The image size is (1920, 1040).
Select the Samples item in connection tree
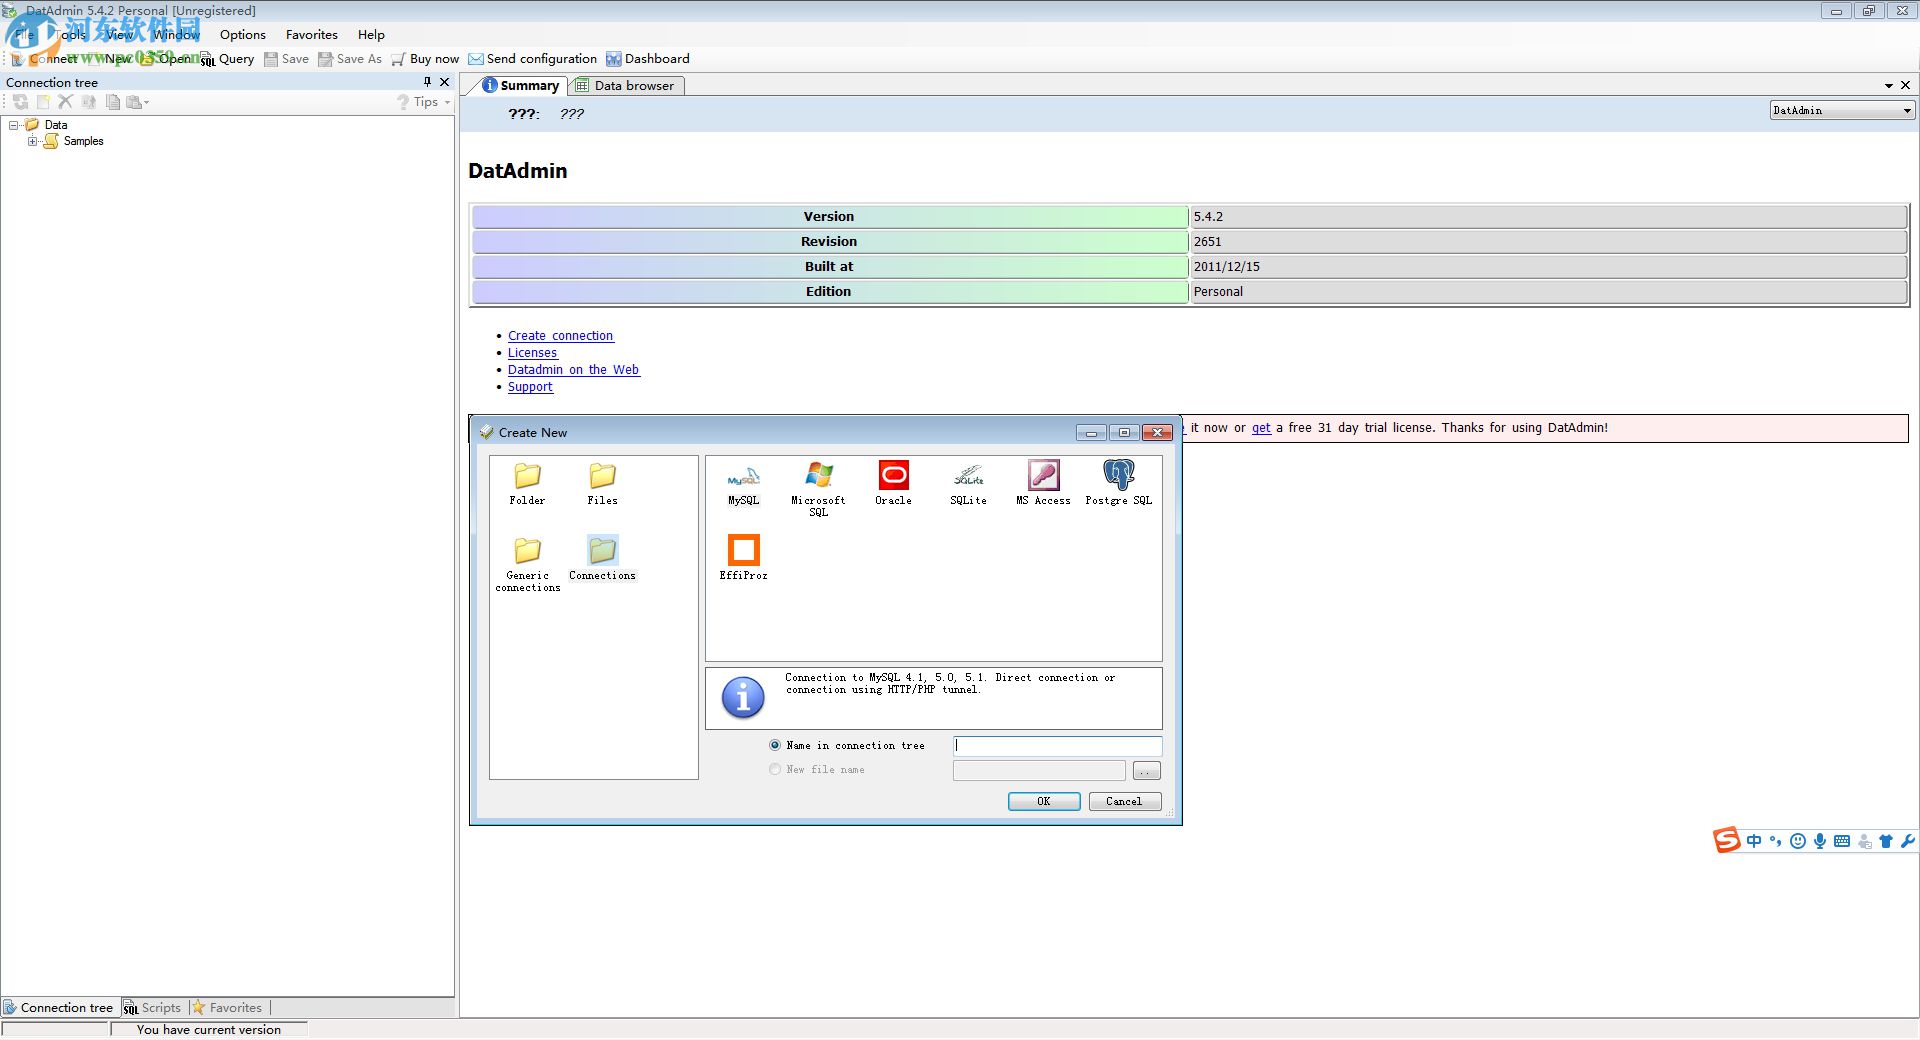click(x=83, y=141)
